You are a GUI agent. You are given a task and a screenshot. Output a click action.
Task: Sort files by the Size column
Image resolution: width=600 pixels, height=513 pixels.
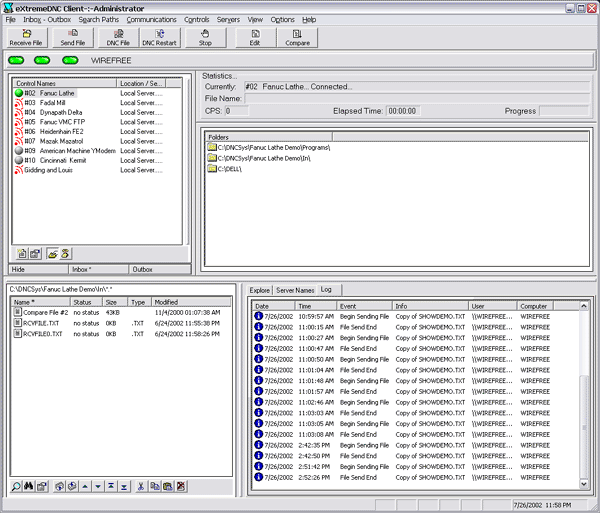tap(115, 302)
